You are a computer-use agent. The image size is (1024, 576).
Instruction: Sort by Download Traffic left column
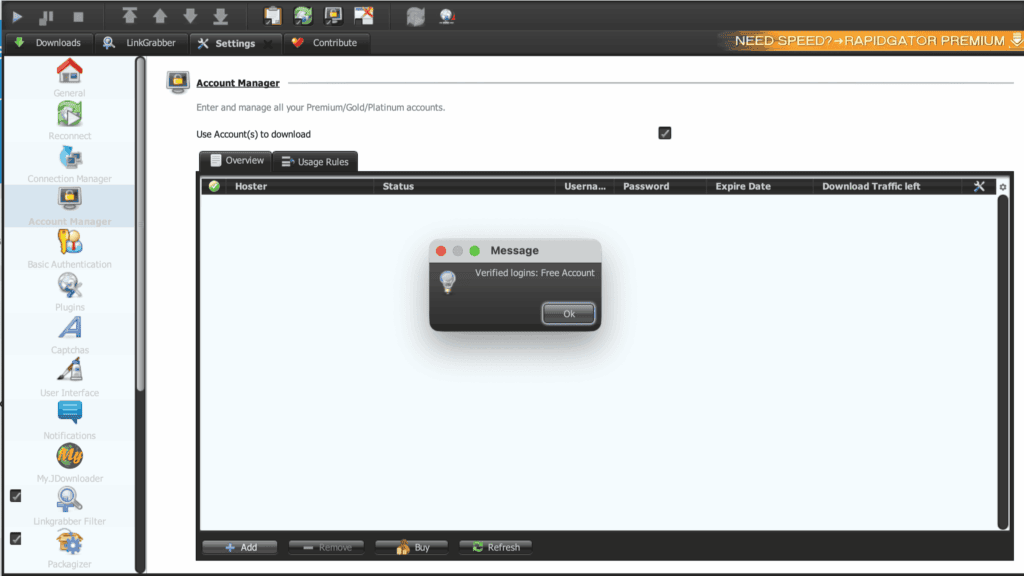pyautogui.click(x=888, y=186)
